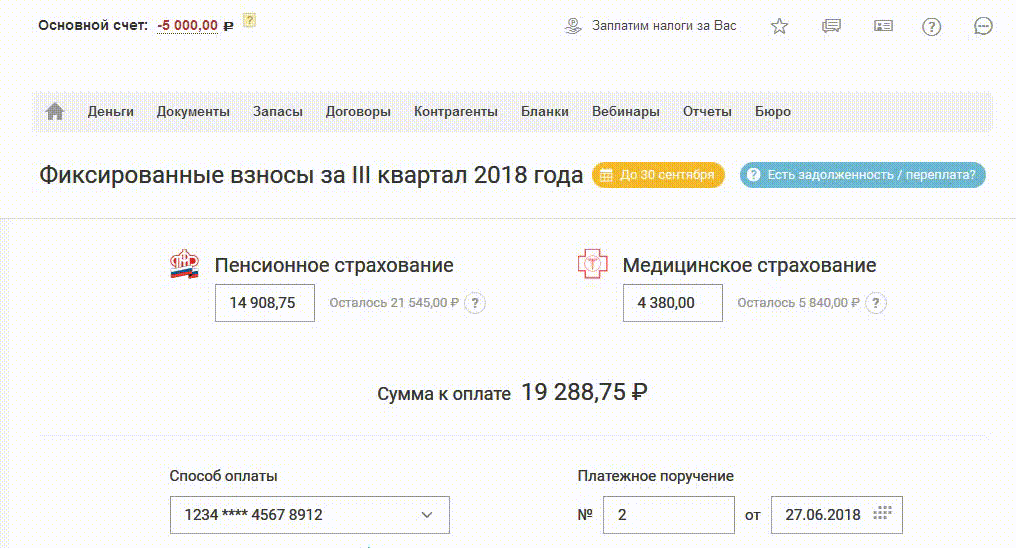Click the ID card requisites icon

point(883,26)
